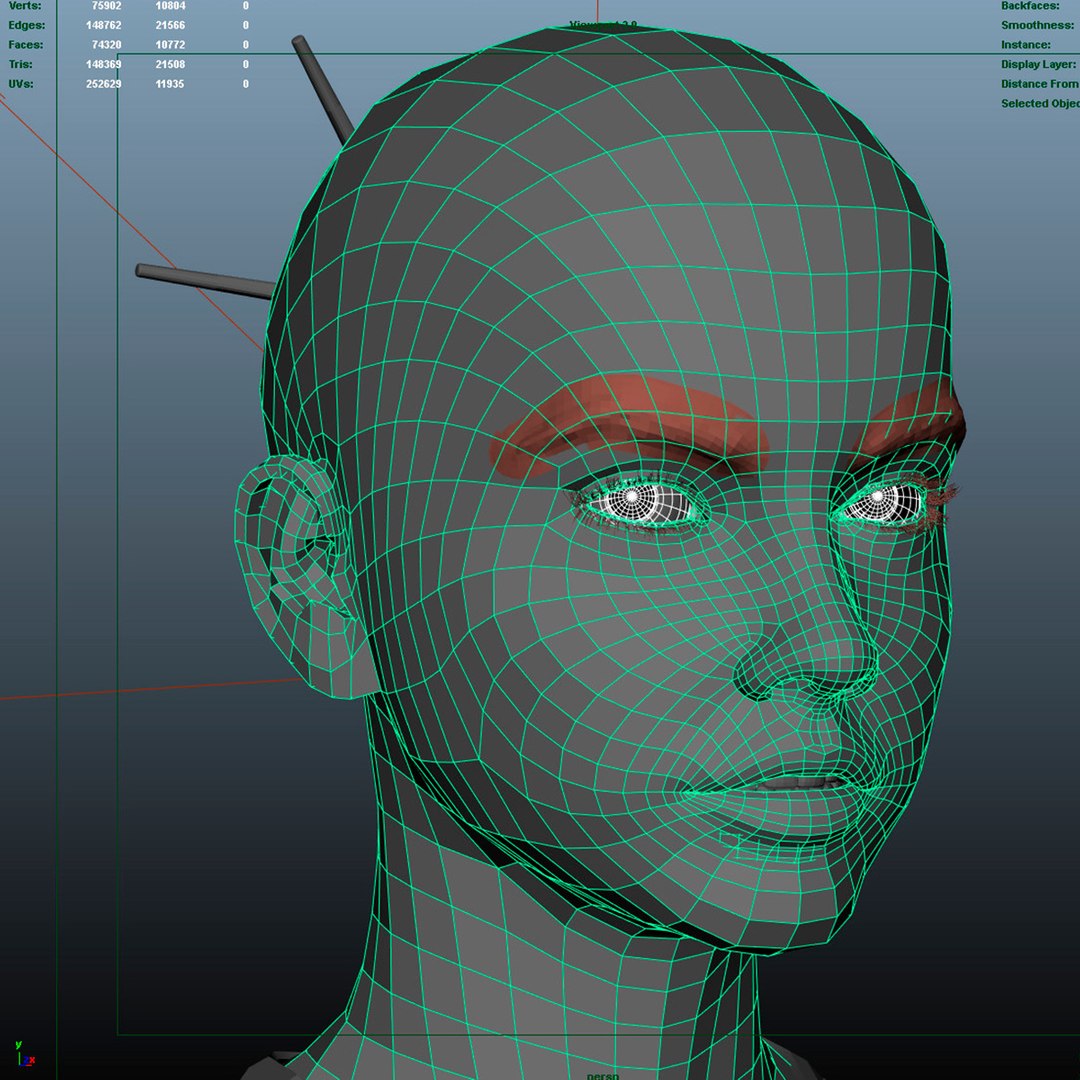Click the Verts label in the poly count HUD
The height and width of the screenshot is (1080, 1080).
click(25, 6)
